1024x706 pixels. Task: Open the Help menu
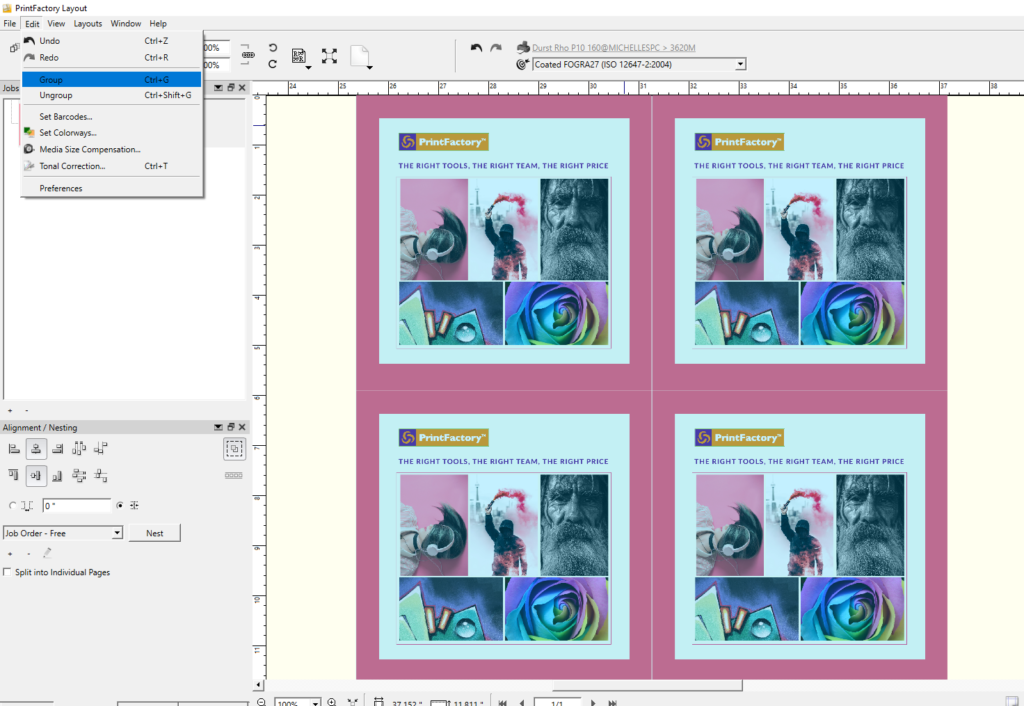[158, 24]
